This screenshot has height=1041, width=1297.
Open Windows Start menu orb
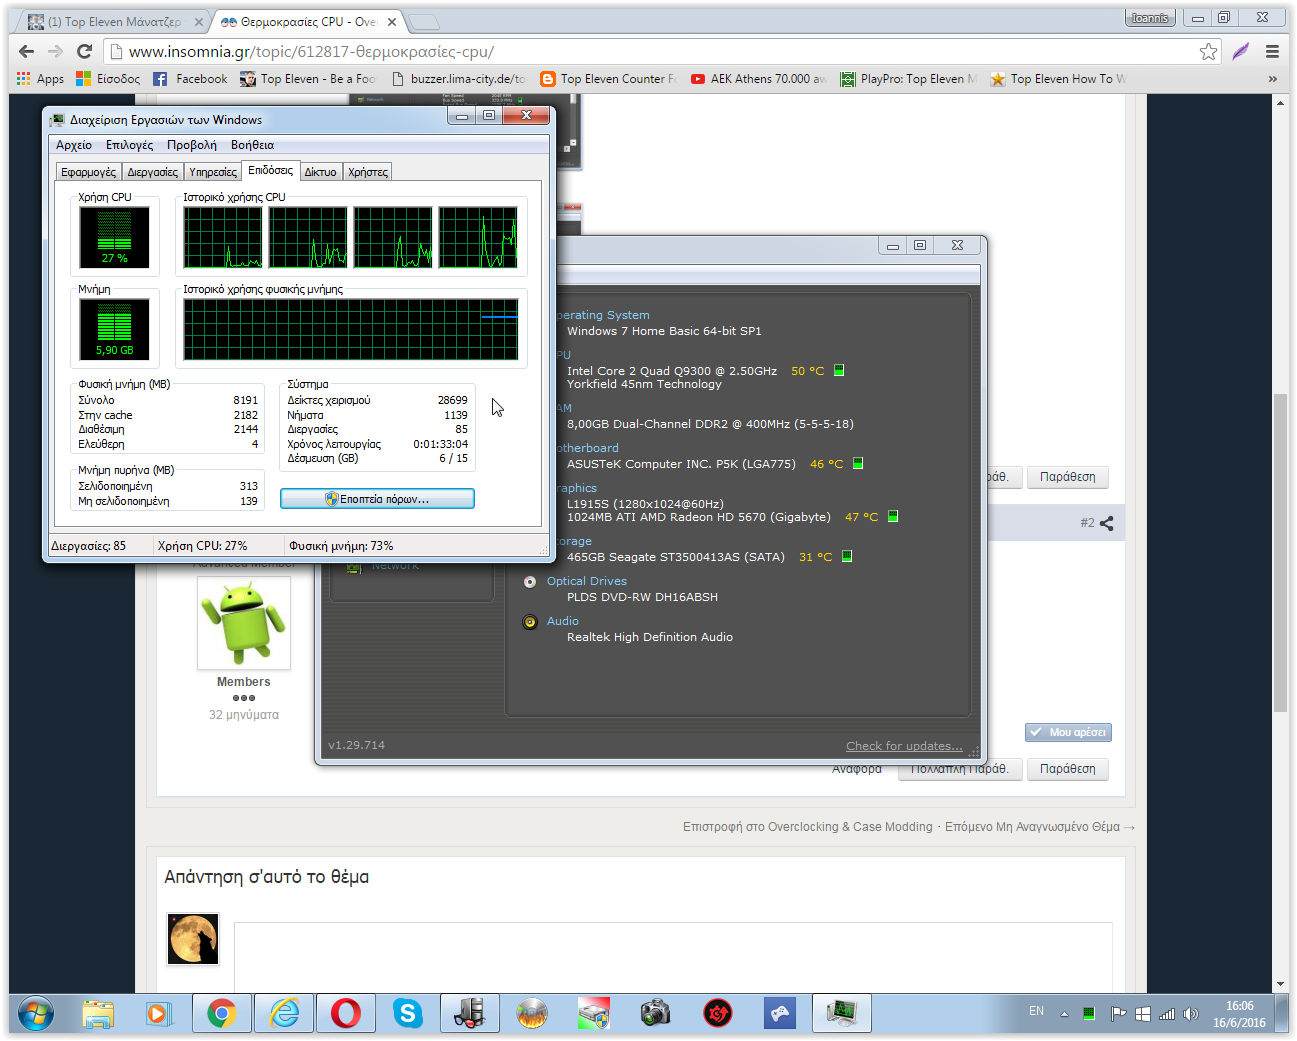35,1013
